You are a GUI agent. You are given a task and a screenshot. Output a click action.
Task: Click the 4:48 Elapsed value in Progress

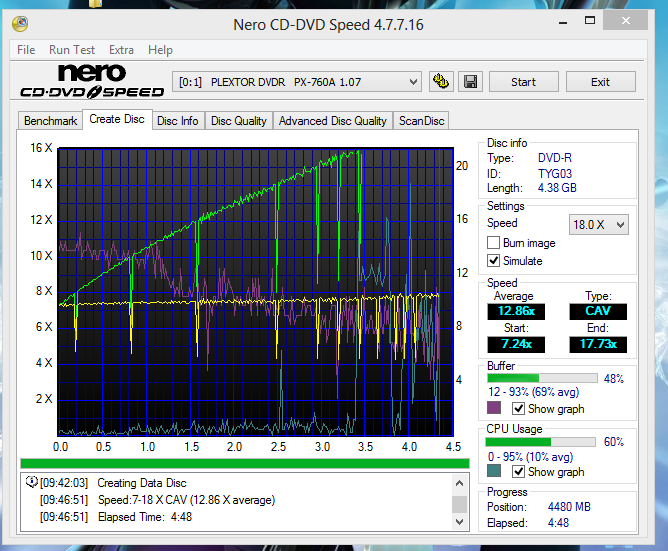tap(558, 523)
